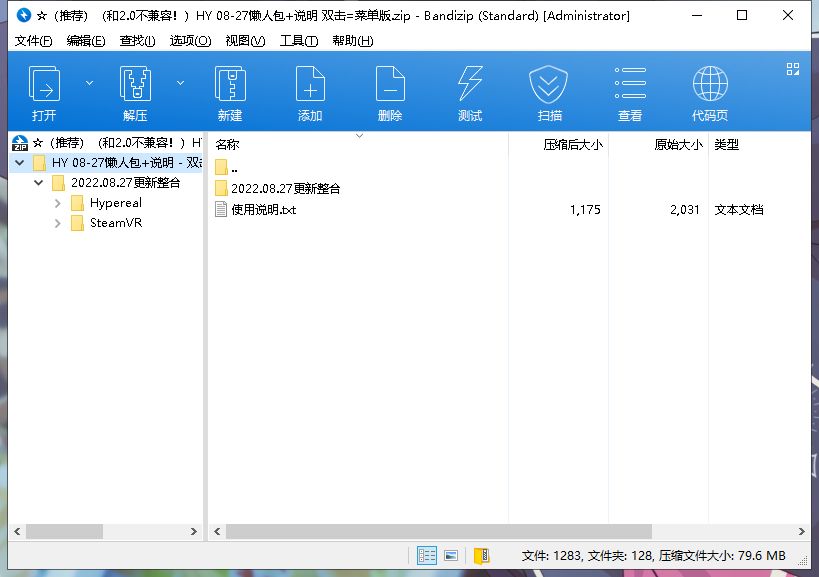
Task: Click the file list scroll-left arrow
Action: point(217,532)
